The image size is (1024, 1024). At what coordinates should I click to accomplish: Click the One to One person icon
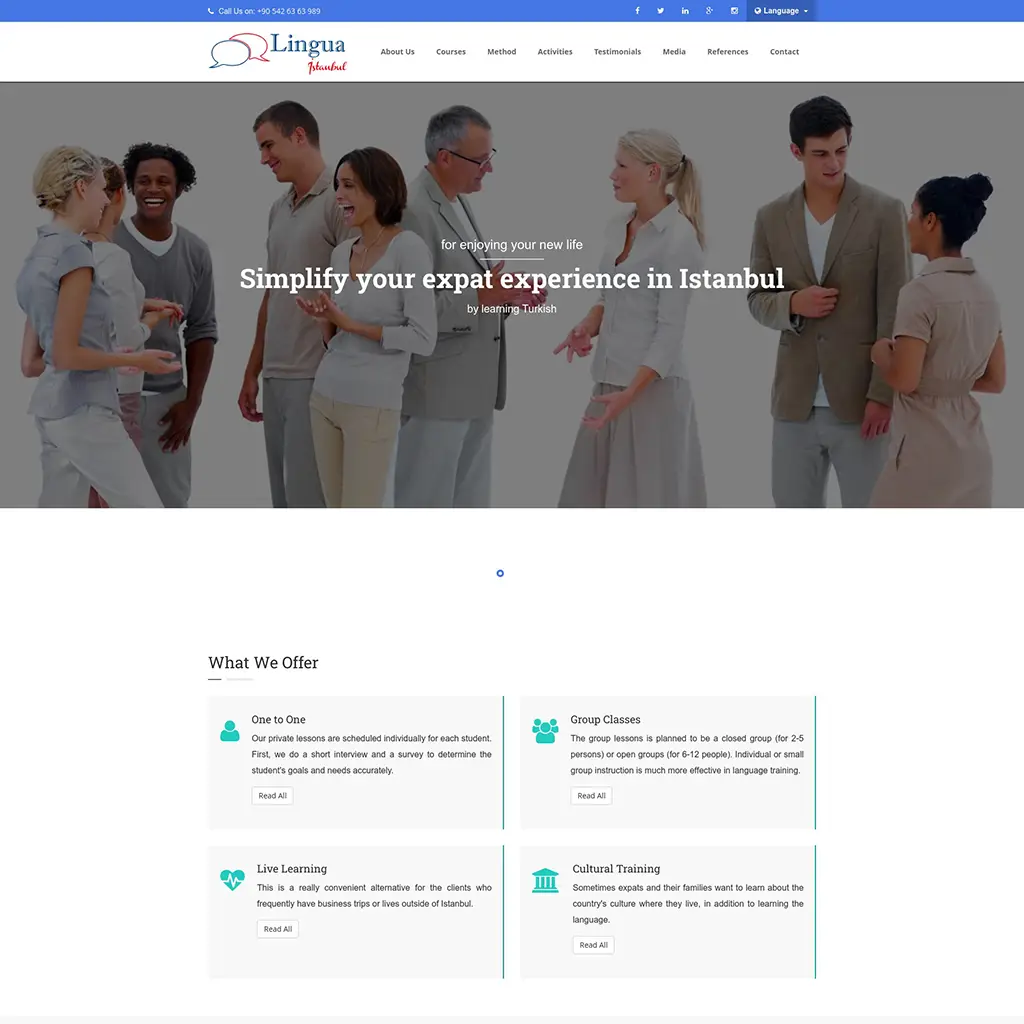tap(230, 731)
